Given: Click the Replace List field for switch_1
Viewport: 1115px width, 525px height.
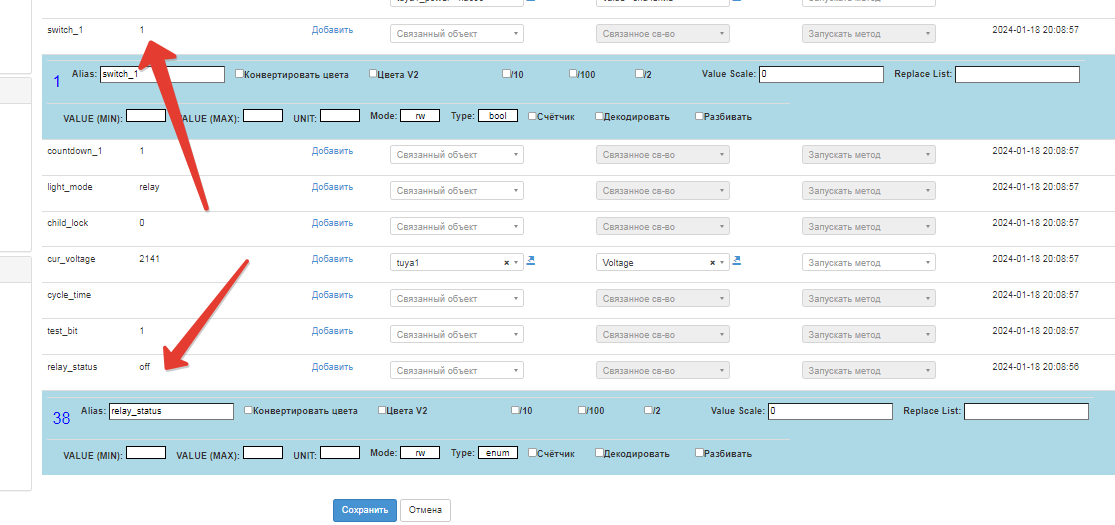Looking at the screenshot, I should 1017,74.
